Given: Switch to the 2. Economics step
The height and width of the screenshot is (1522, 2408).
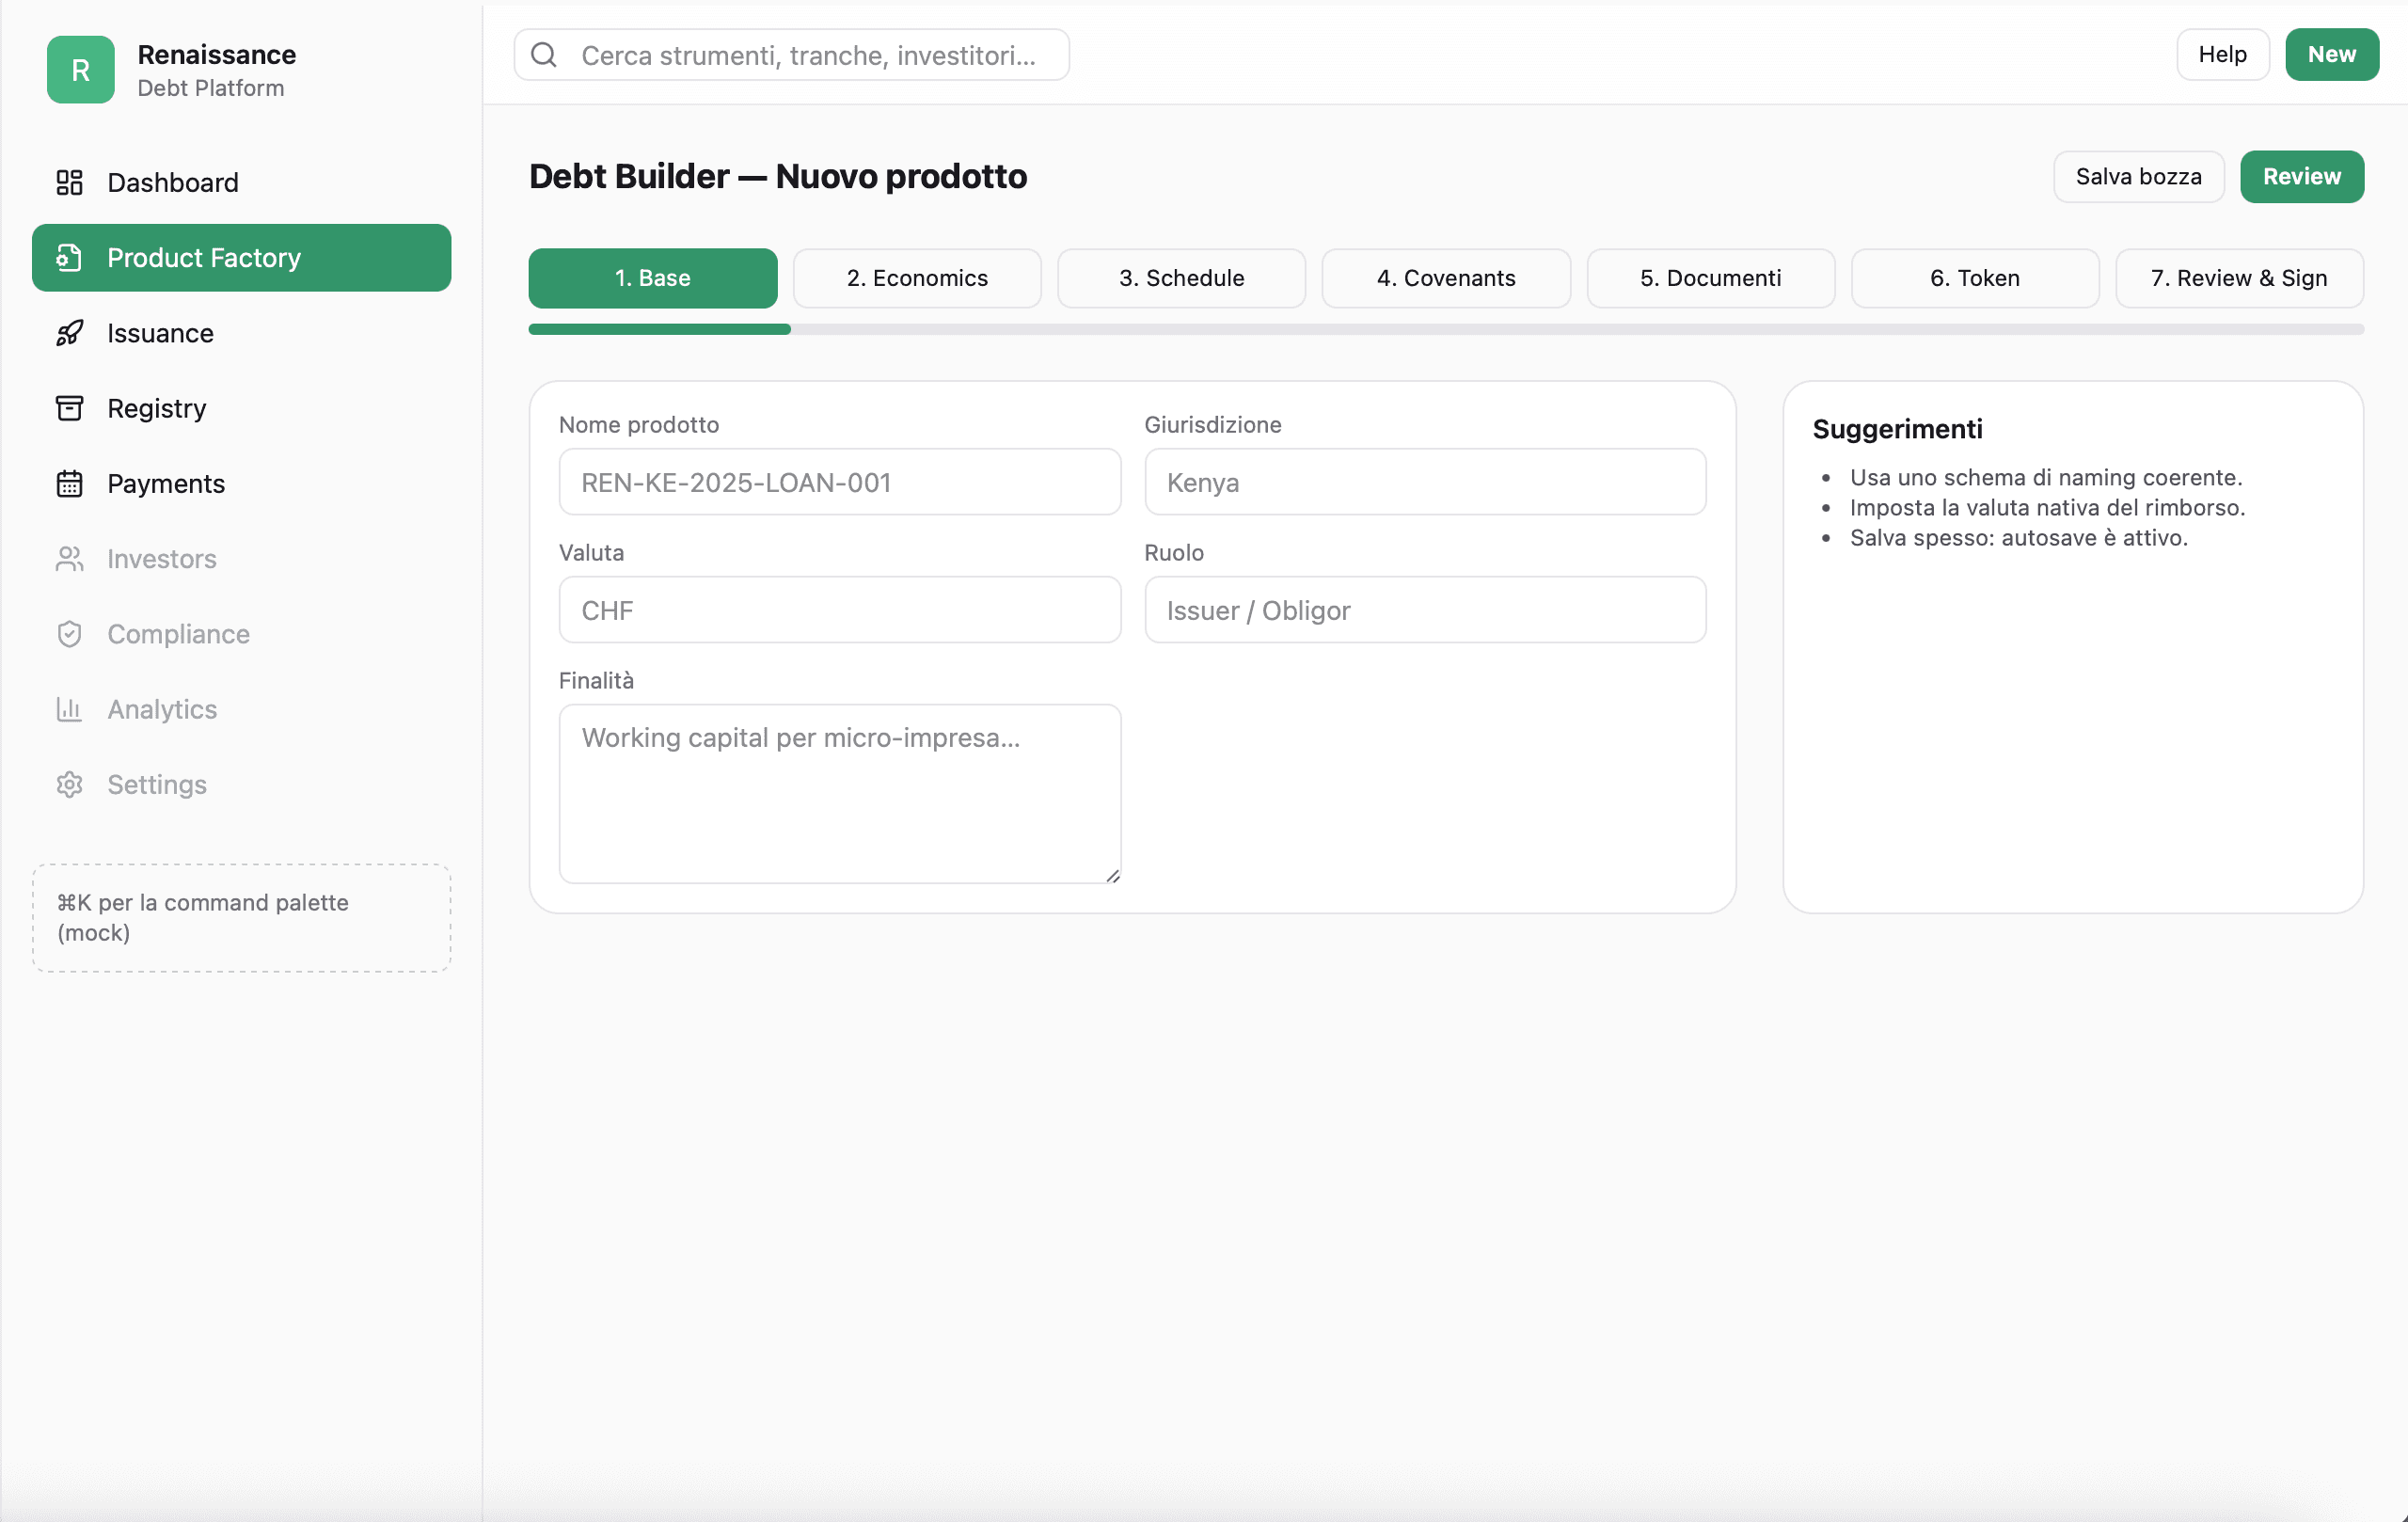Looking at the screenshot, I should [916, 278].
